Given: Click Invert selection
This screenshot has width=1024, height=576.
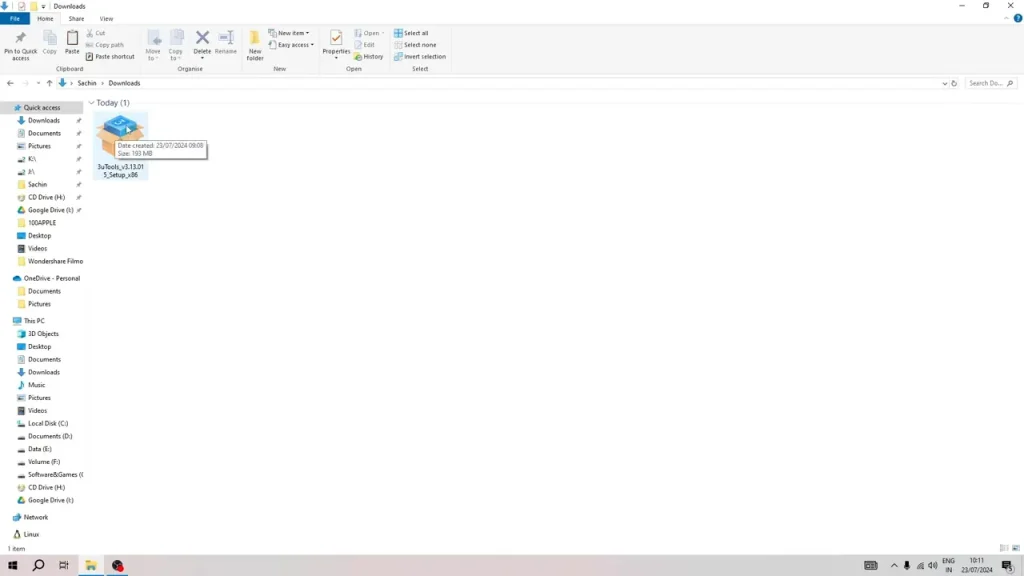Looking at the screenshot, I should pyautogui.click(x=420, y=57).
